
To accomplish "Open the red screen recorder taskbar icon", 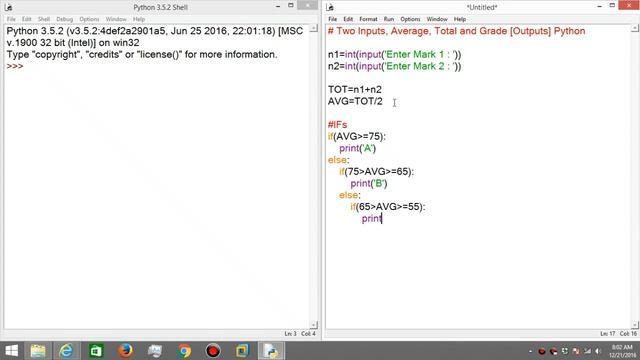I will click(213, 351).
